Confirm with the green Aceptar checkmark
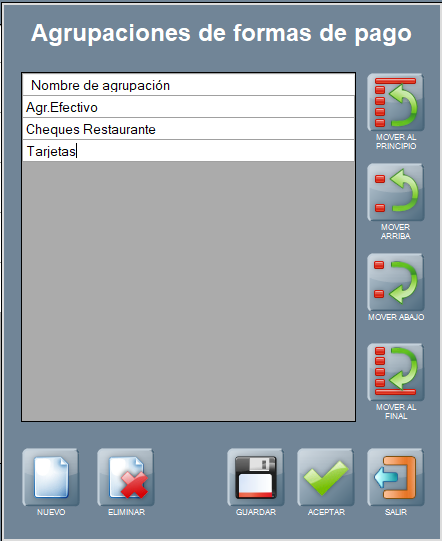This screenshot has height=541, width=442. click(326, 477)
